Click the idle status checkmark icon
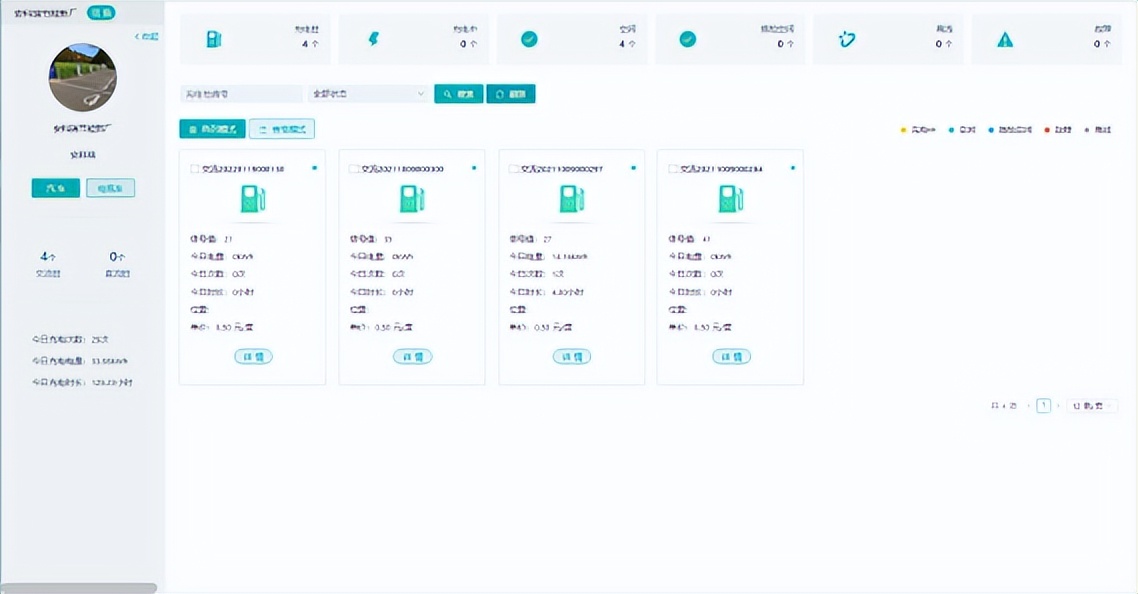This screenshot has height=594, width=1138. coord(530,38)
